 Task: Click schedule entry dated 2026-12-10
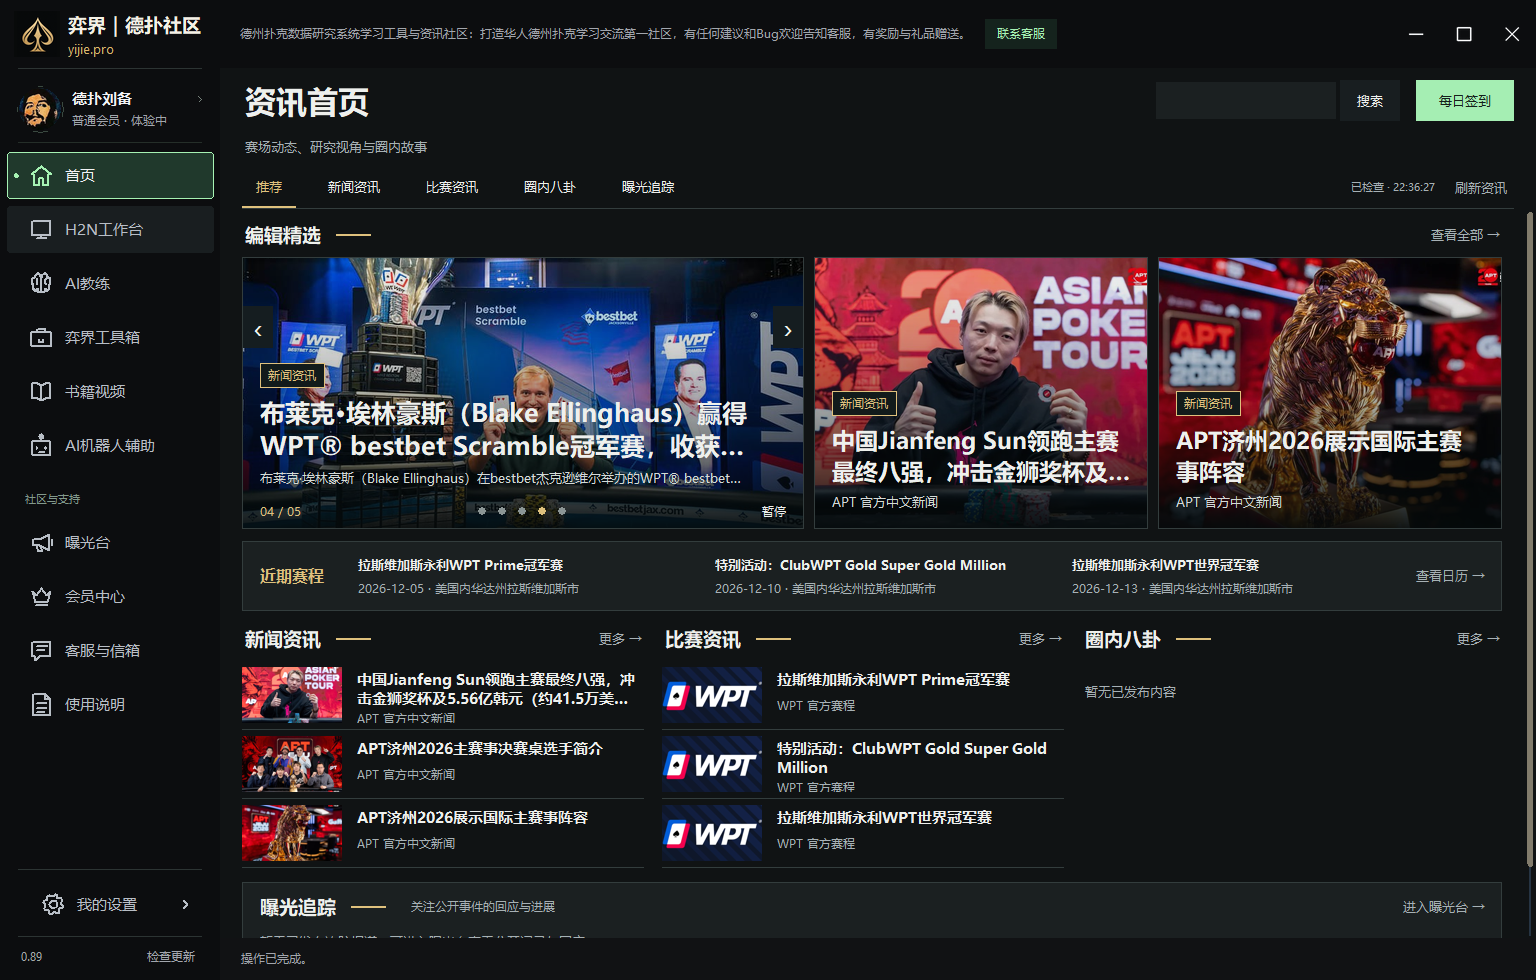click(x=860, y=577)
